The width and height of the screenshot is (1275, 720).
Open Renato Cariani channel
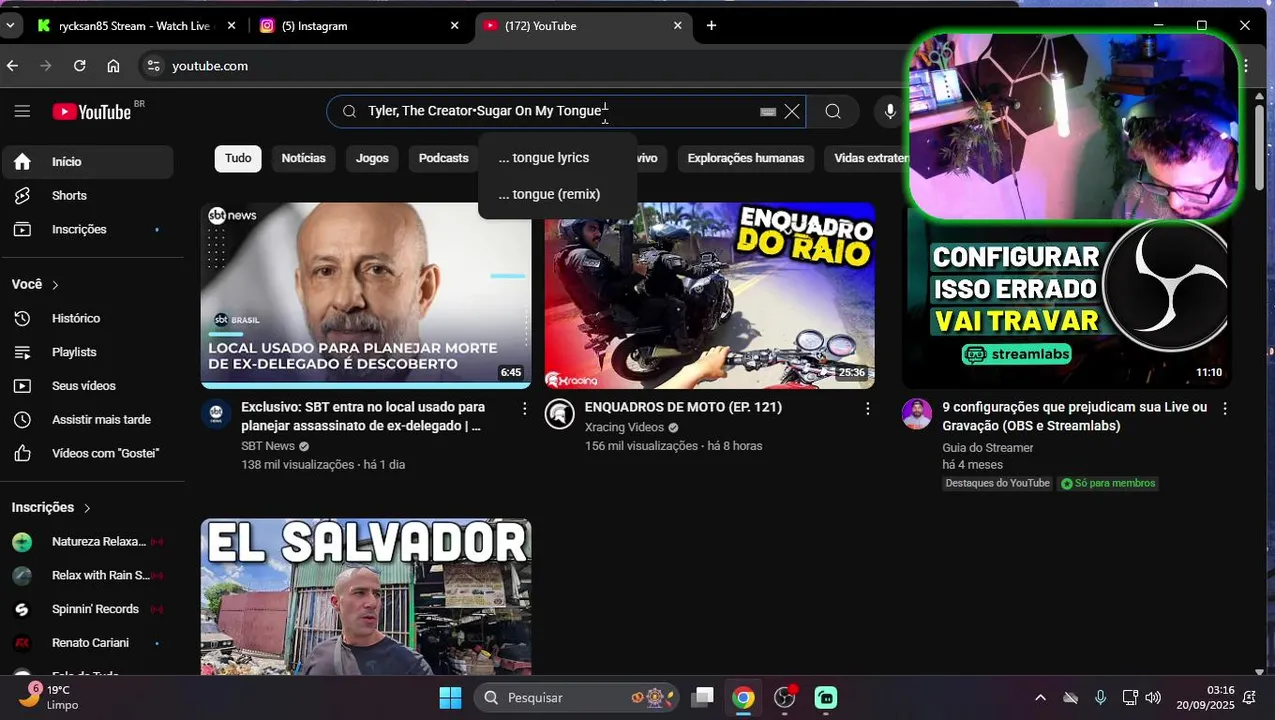point(87,643)
